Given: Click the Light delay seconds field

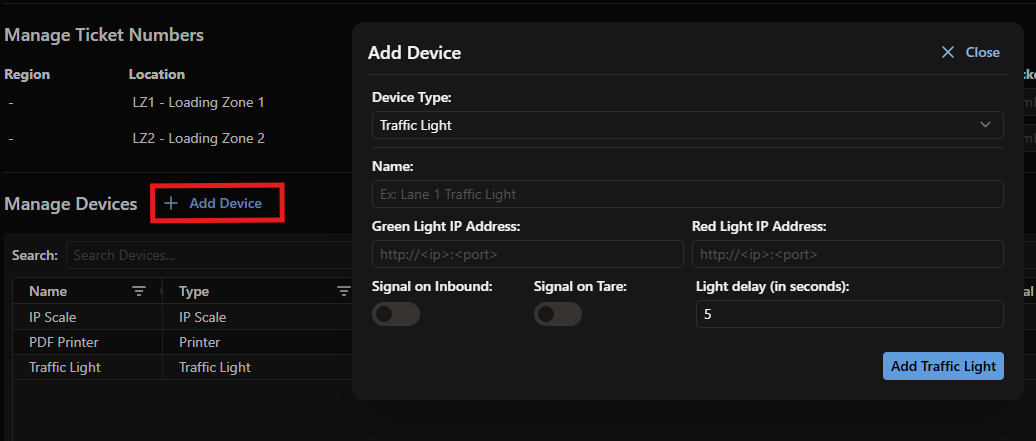Looking at the screenshot, I should (x=850, y=314).
